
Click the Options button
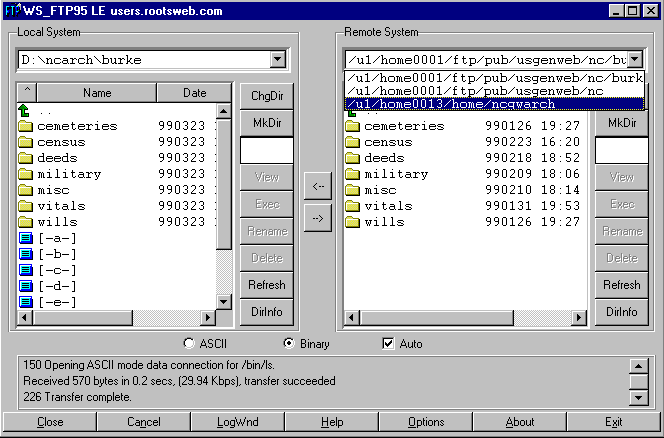pyautogui.click(x=426, y=422)
